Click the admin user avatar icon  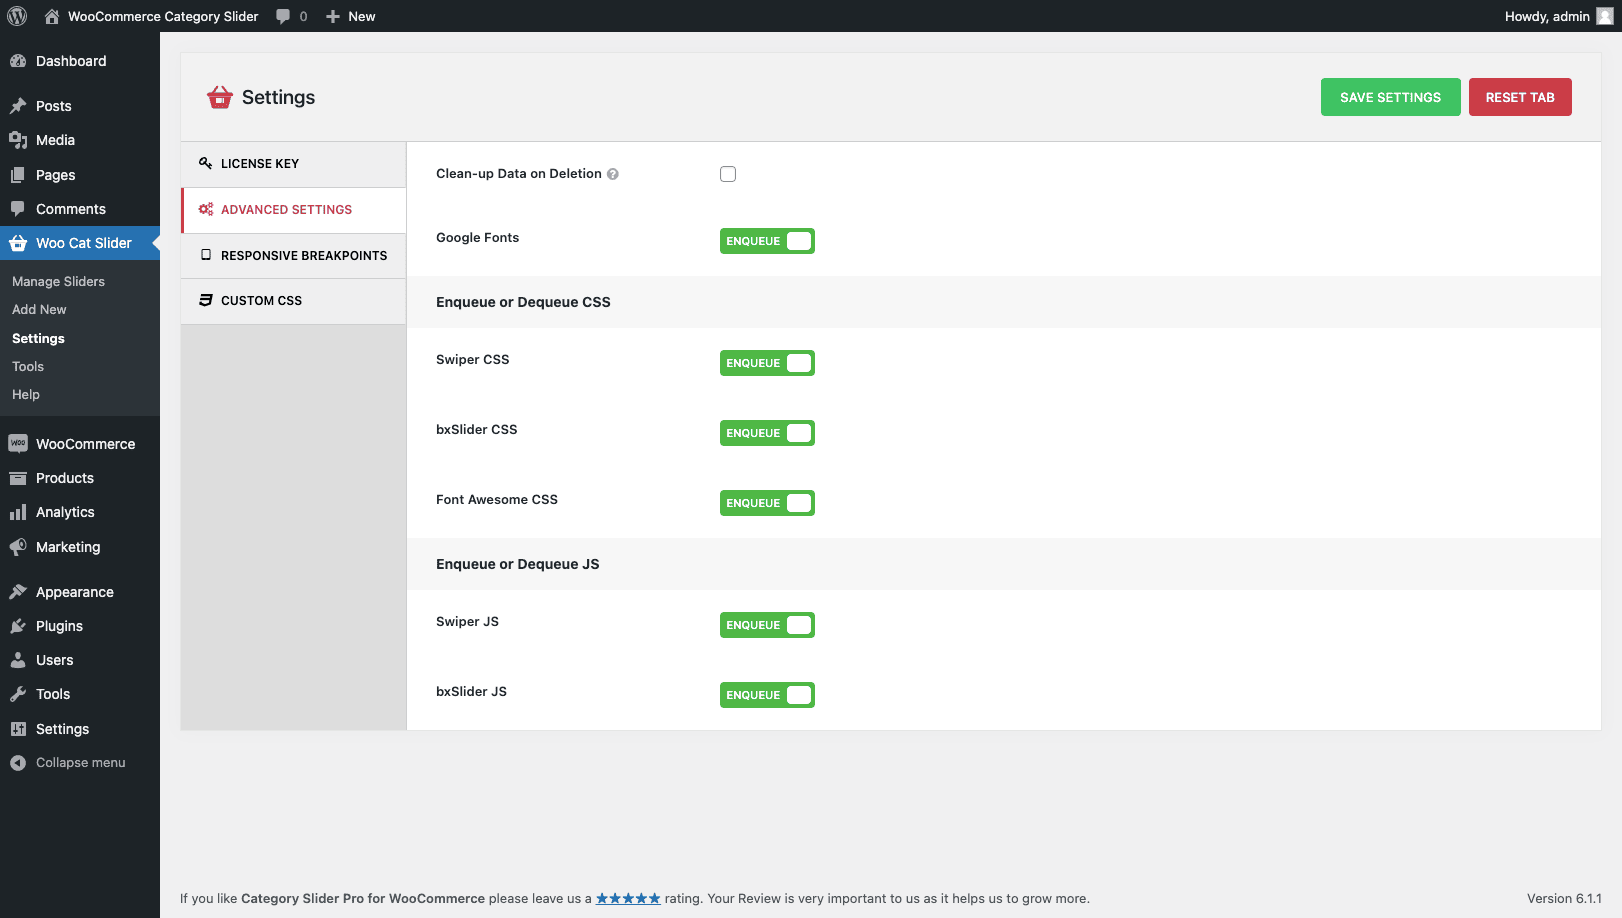(x=1604, y=16)
